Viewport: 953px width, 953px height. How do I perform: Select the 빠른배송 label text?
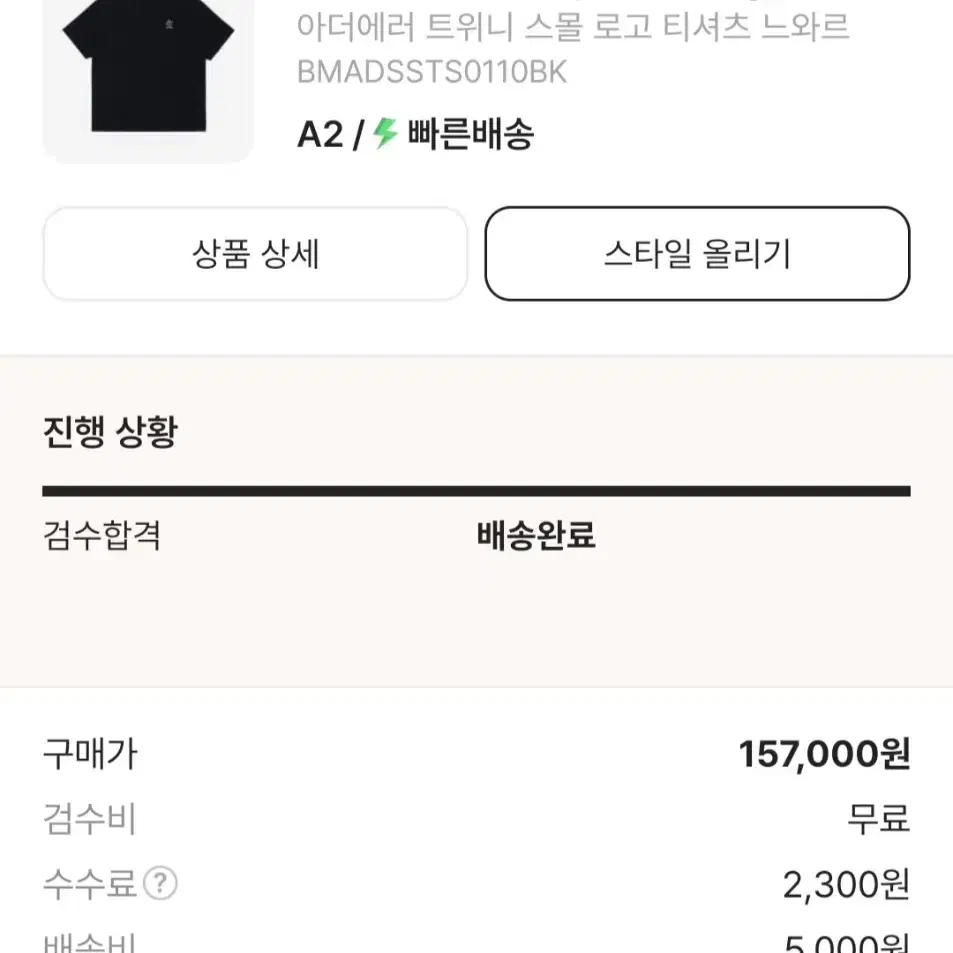tap(470, 134)
